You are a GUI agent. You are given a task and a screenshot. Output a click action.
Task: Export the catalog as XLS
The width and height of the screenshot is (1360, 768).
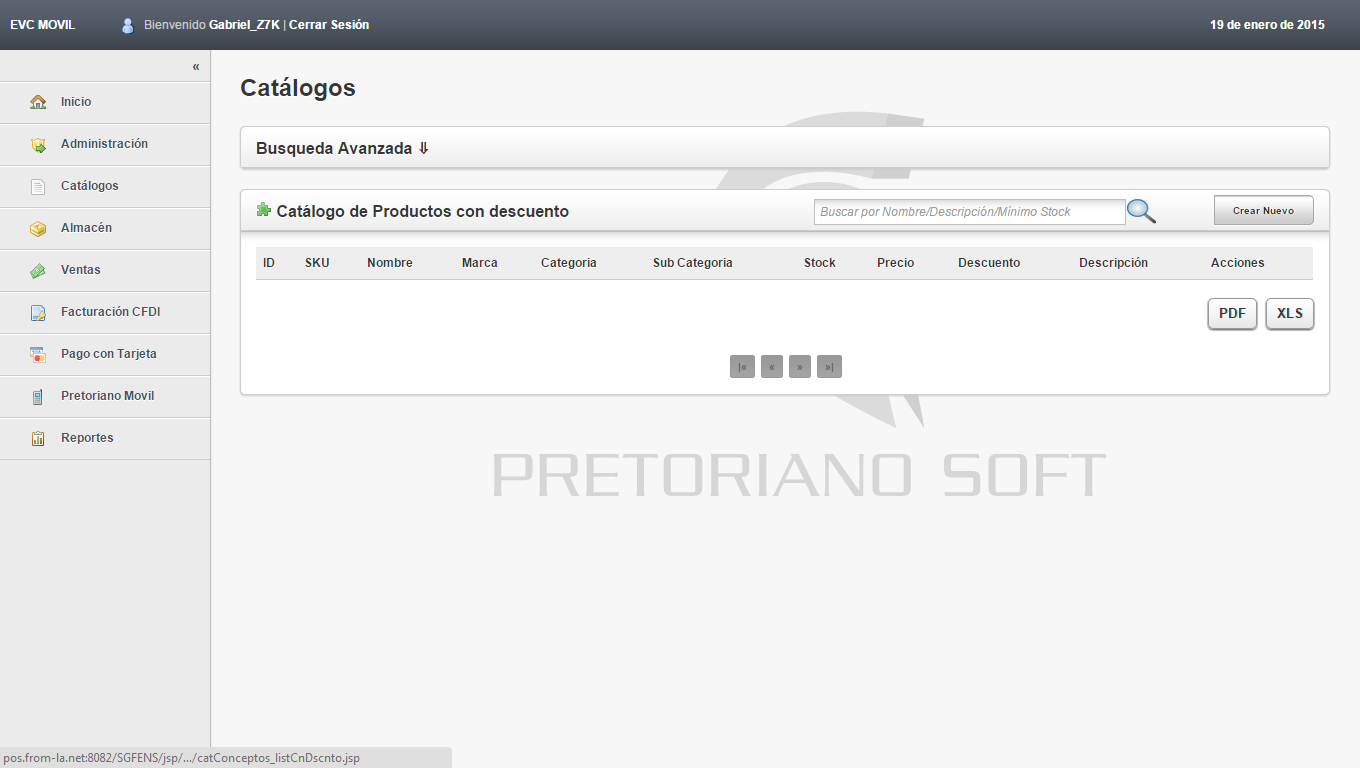1290,313
